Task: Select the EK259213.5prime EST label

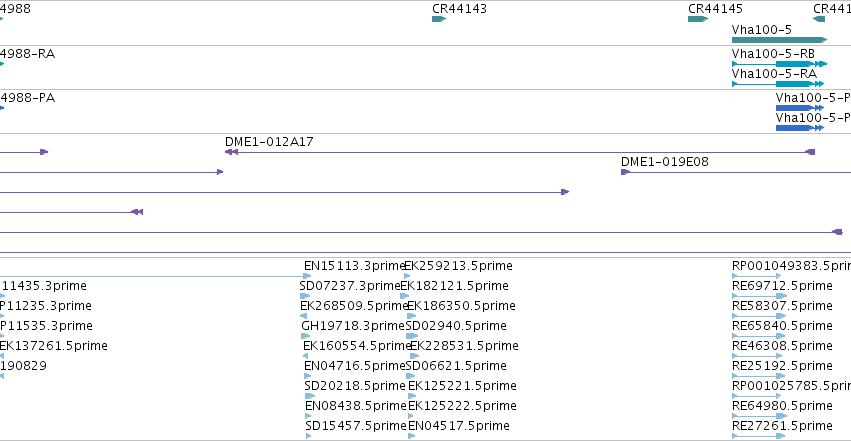Action: pyautogui.click(x=459, y=266)
